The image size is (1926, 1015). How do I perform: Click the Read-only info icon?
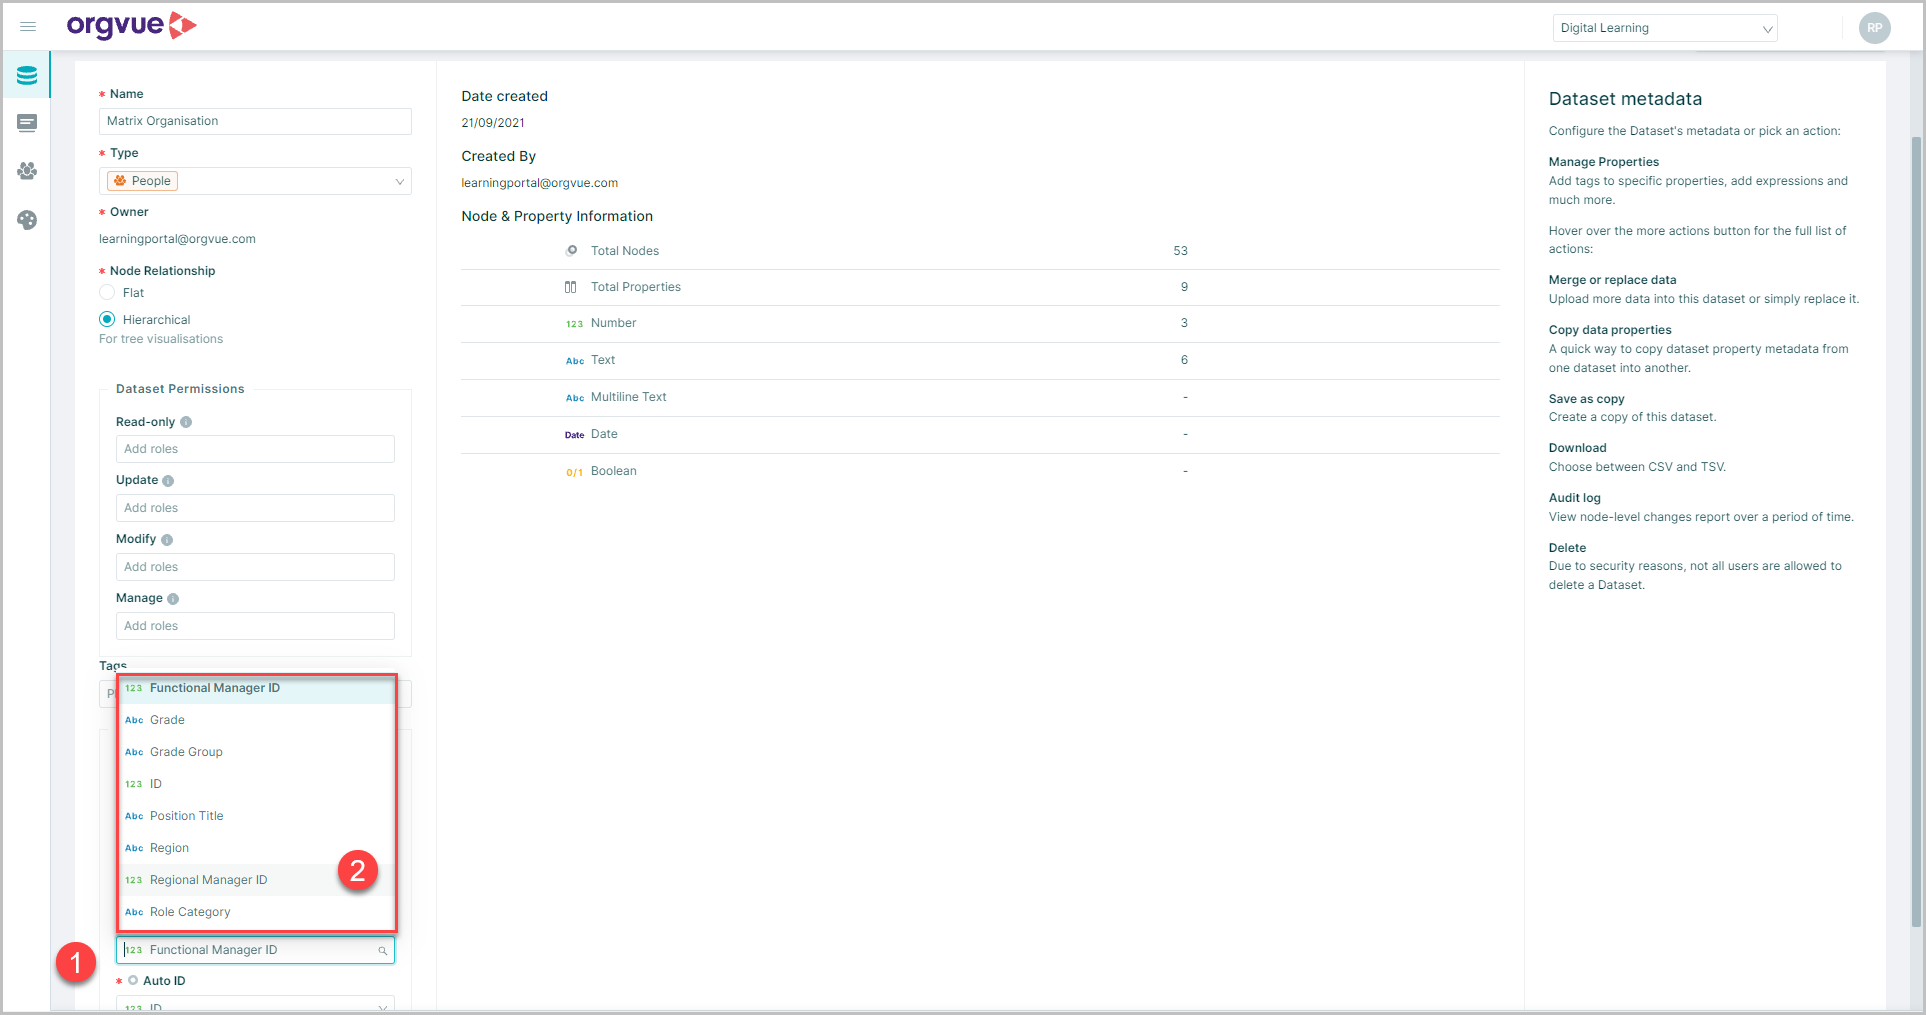[186, 422]
